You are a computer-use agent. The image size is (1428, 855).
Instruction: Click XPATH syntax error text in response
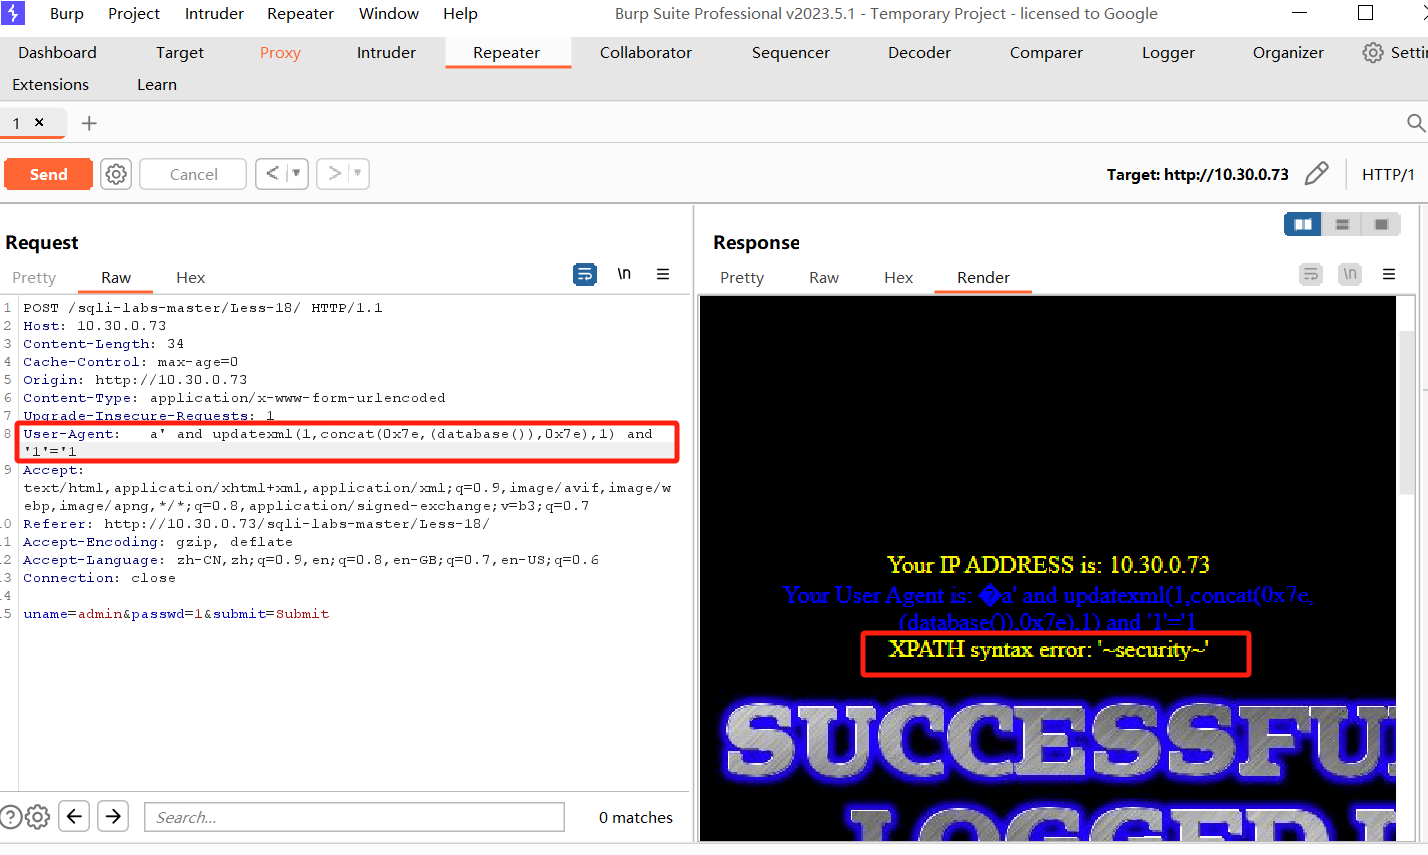pyautogui.click(x=1049, y=650)
